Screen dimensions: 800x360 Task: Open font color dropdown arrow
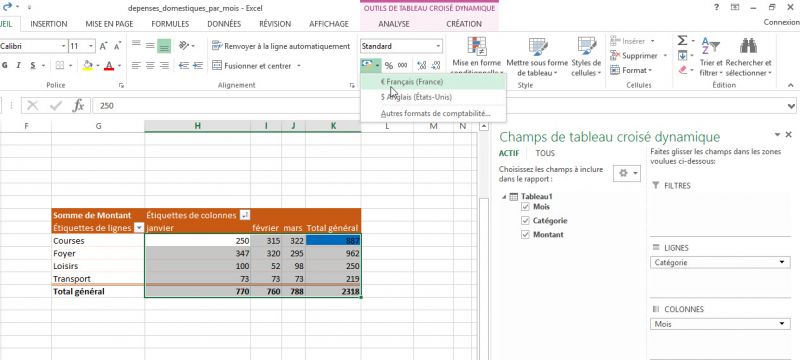[x=119, y=65]
